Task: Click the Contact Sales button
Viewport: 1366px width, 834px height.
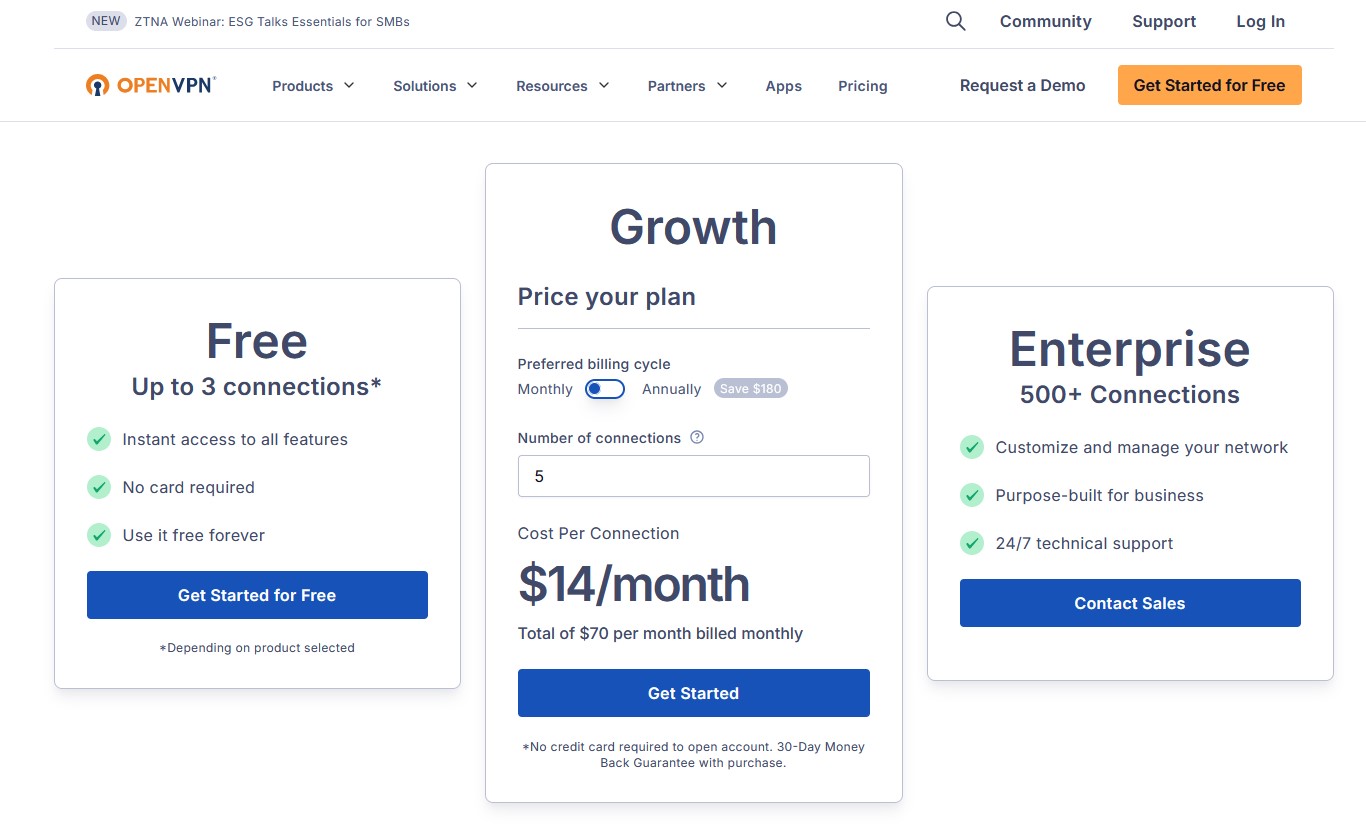Action: coord(1130,603)
